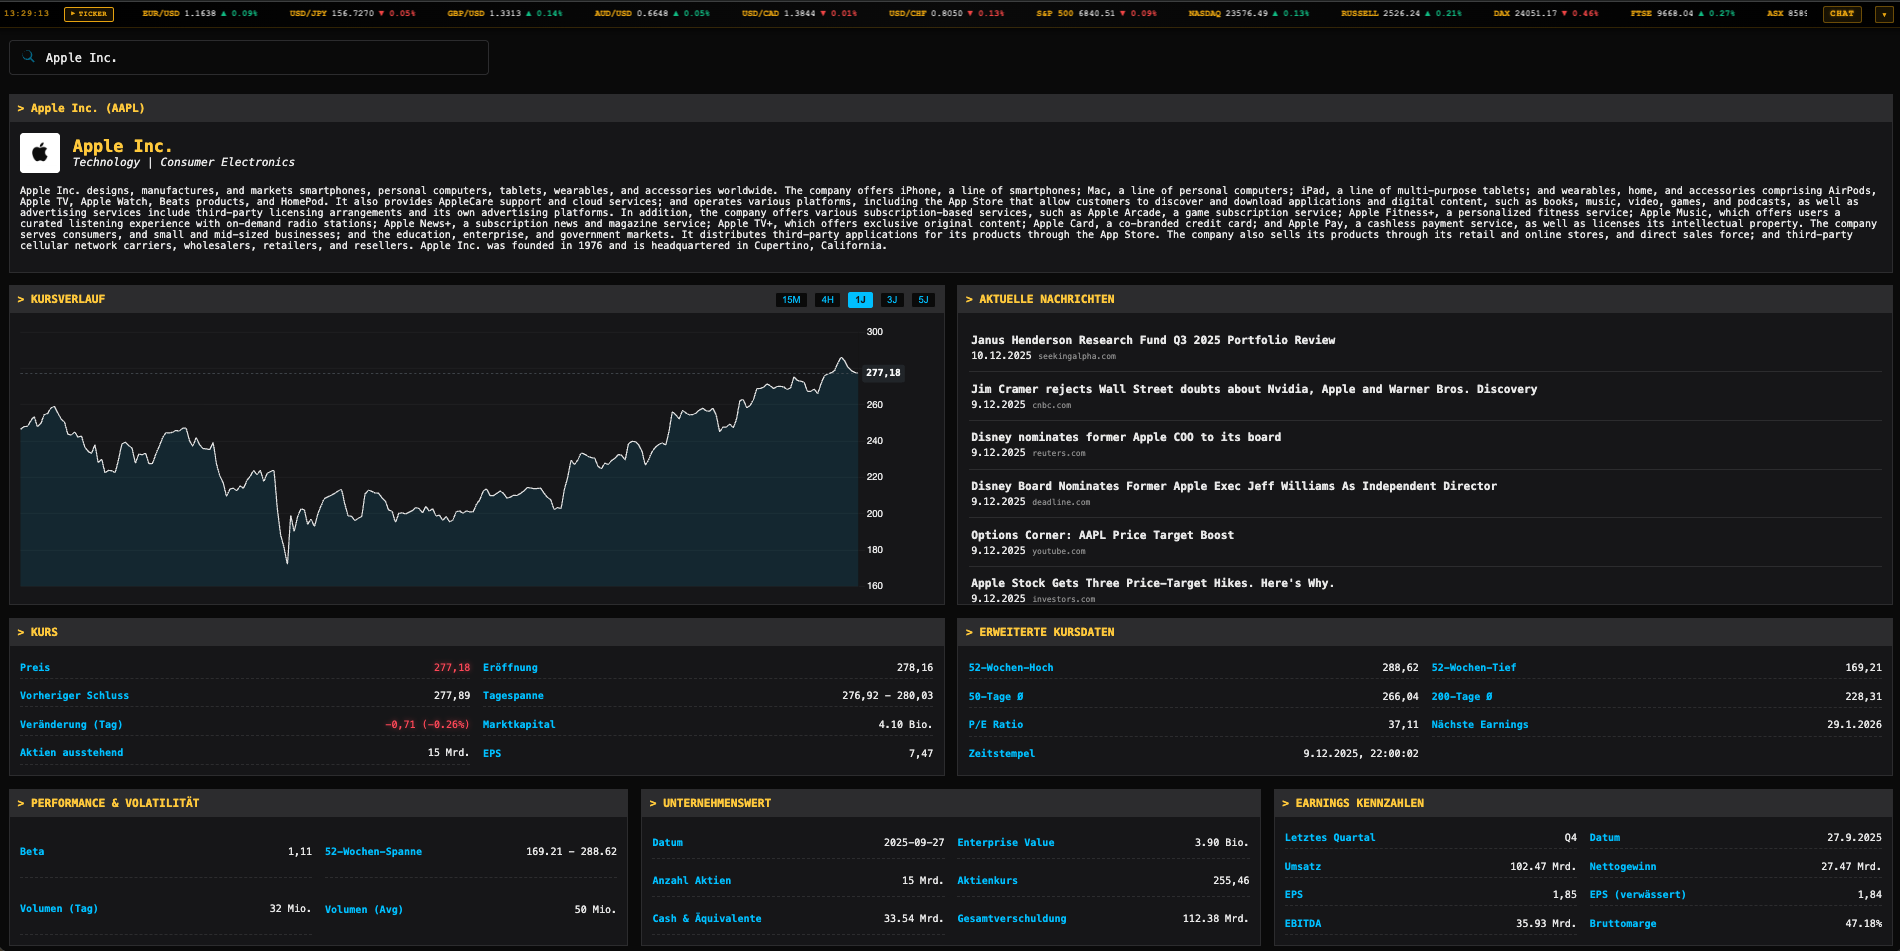This screenshot has width=1900, height=951.
Task: Collapse the KURSVERLAUF panel header
Action: point(67,299)
